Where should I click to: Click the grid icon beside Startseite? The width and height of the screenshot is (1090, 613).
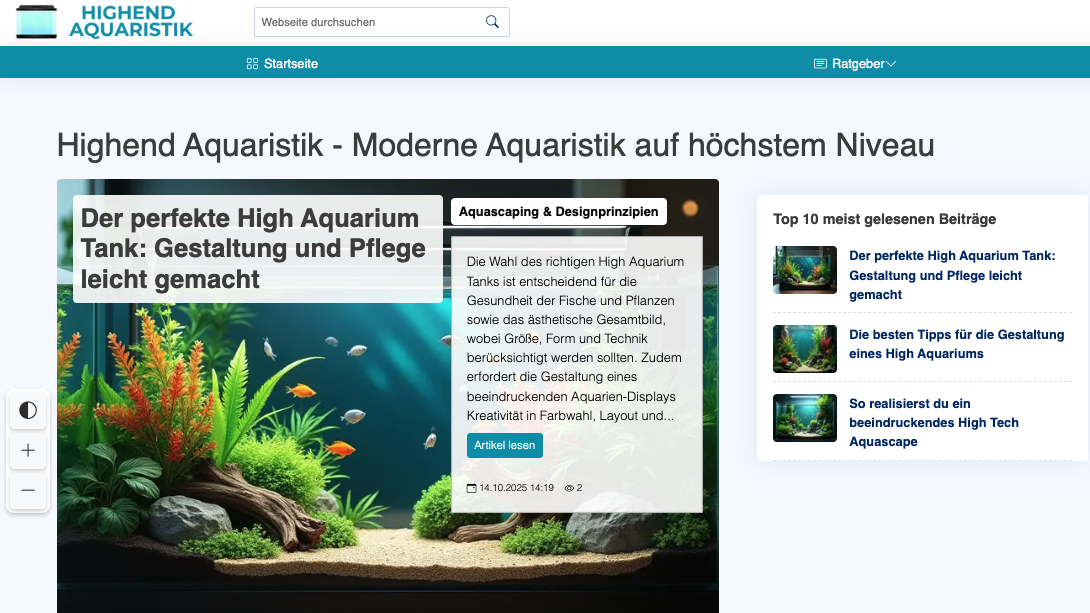(250, 62)
